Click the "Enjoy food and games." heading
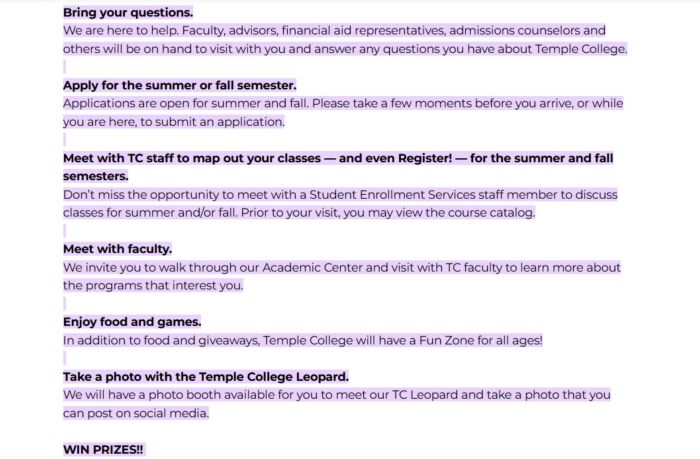The width and height of the screenshot is (700, 459). click(x=132, y=322)
